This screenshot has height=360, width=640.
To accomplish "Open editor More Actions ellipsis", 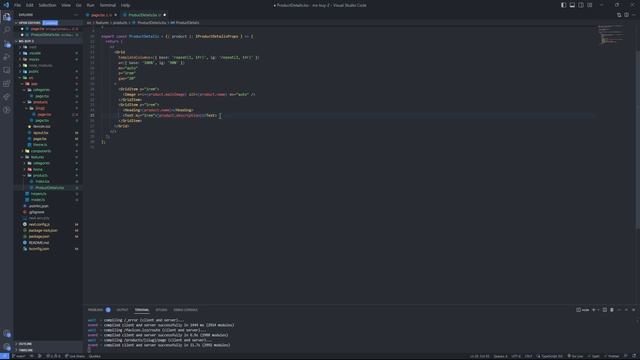I will click(x=633, y=15).
